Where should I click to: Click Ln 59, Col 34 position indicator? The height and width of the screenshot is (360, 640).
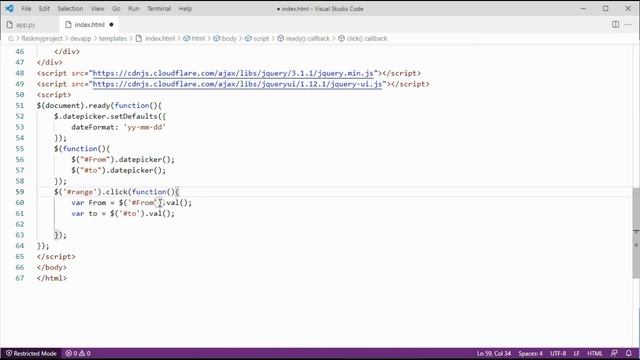point(494,353)
